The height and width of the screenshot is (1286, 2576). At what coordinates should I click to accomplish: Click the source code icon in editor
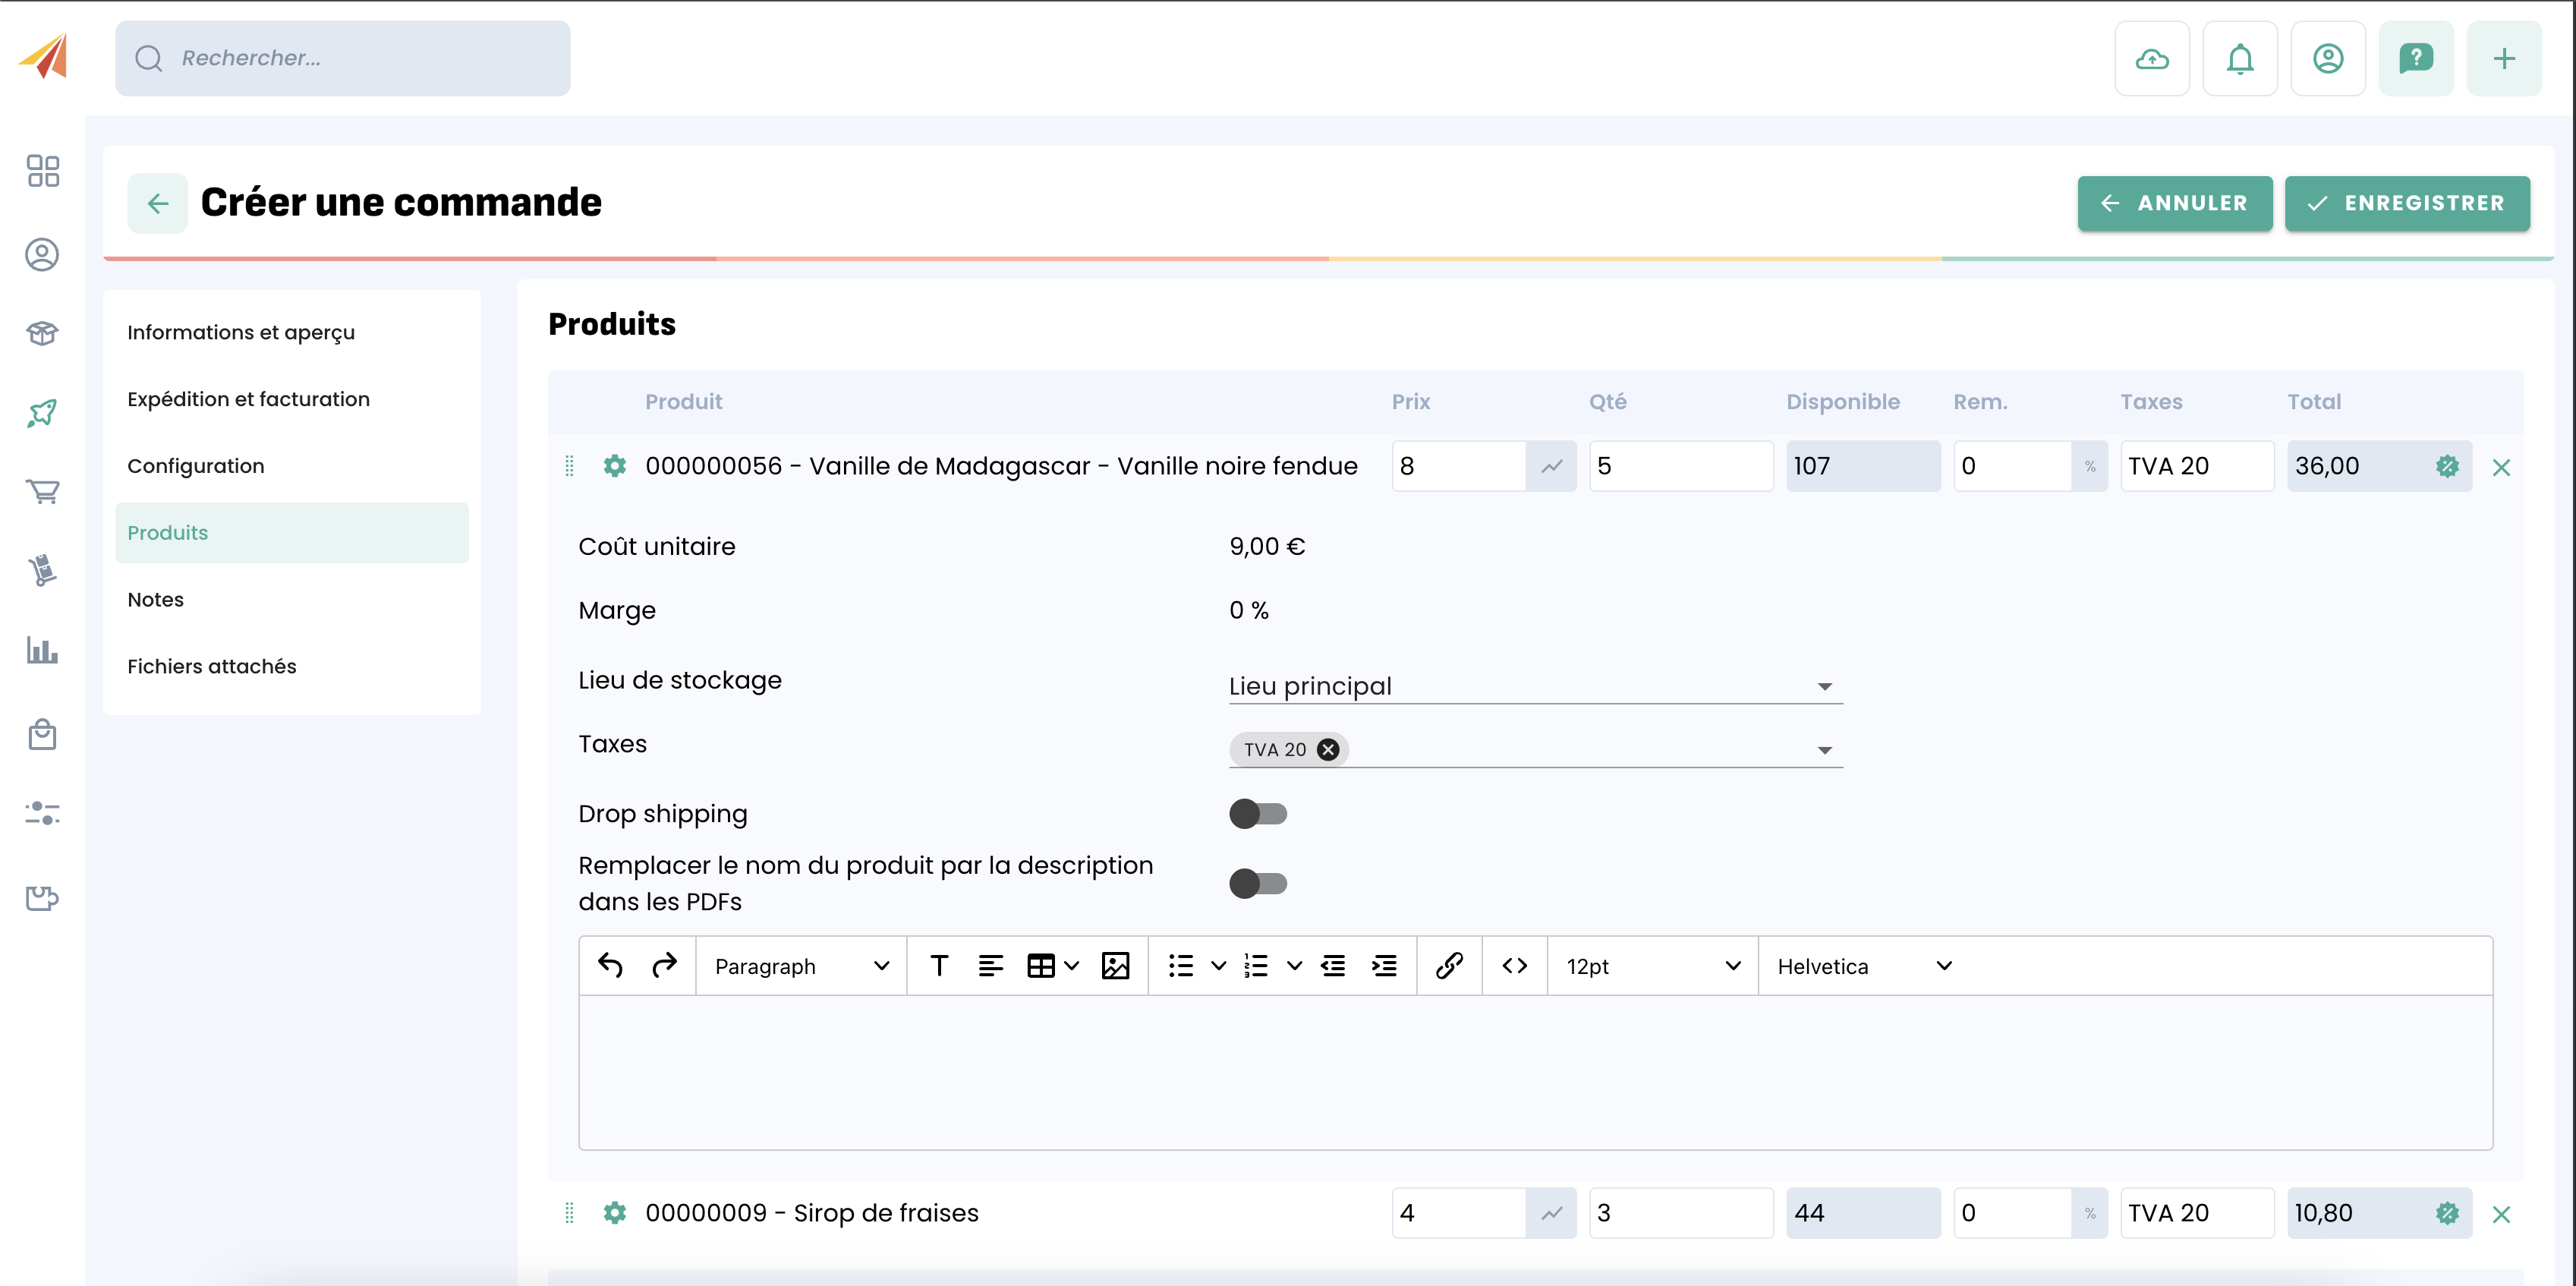1514,965
